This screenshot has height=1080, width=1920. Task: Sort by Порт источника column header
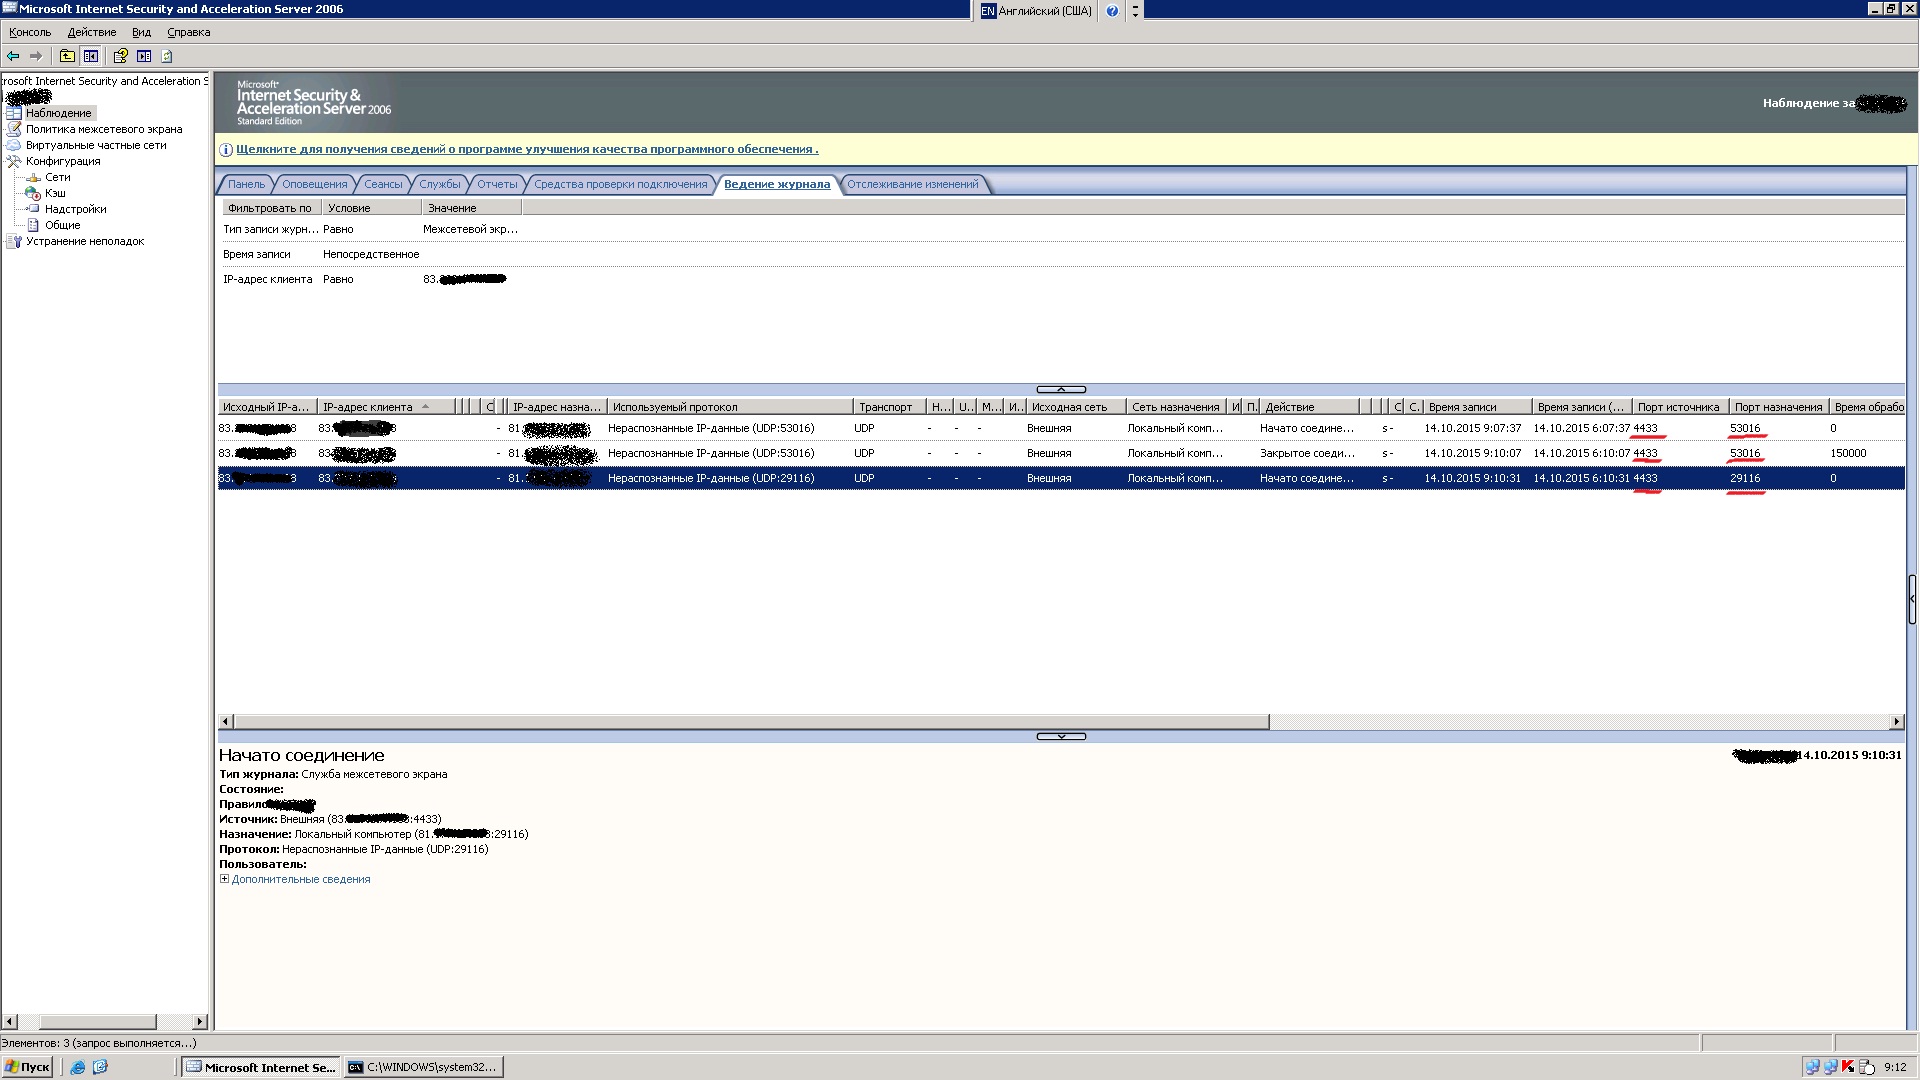click(x=1681, y=407)
